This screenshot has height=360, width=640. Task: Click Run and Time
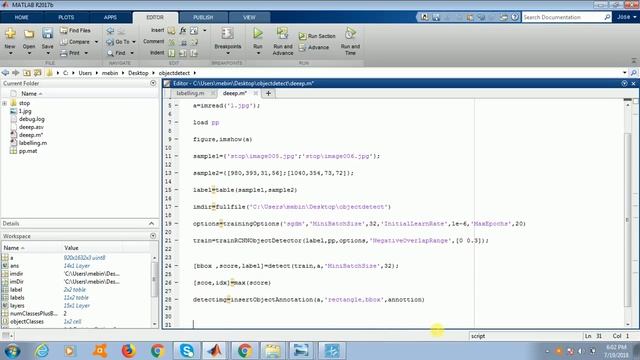point(350,41)
